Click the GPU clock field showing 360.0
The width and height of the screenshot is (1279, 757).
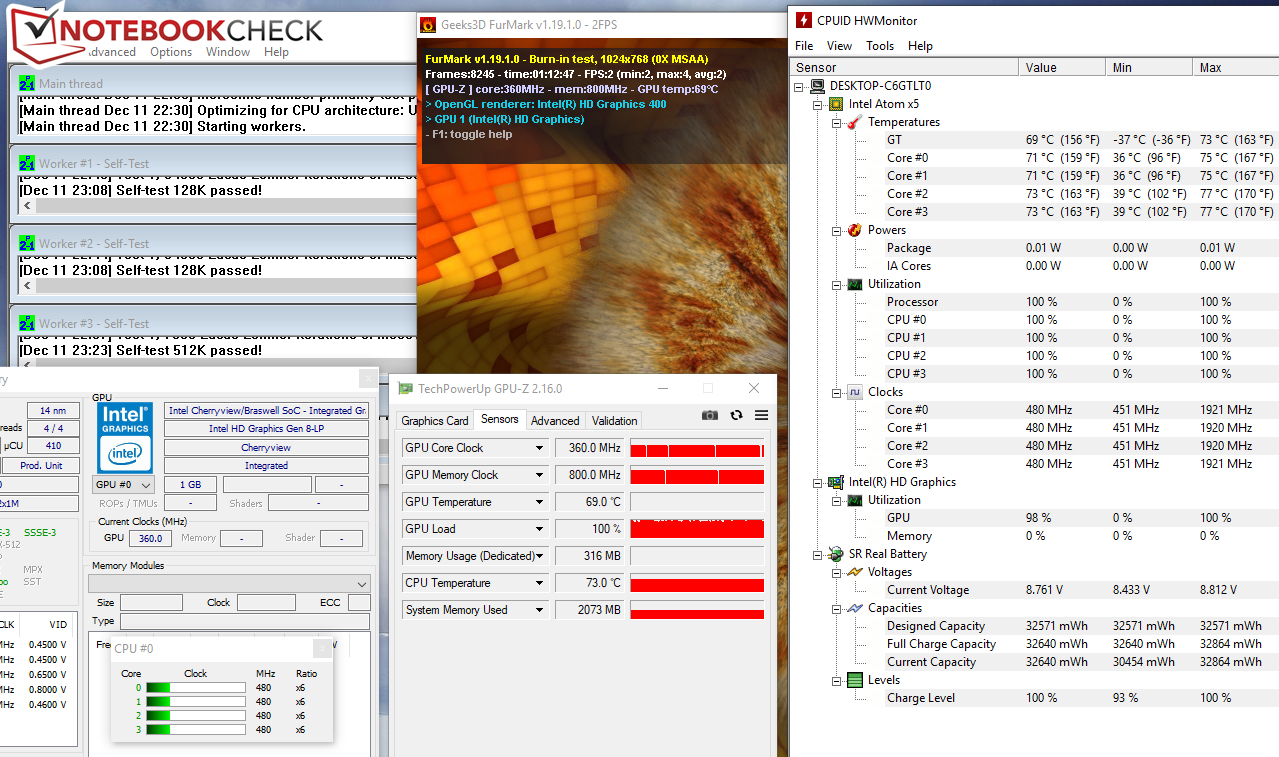[150, 538]
